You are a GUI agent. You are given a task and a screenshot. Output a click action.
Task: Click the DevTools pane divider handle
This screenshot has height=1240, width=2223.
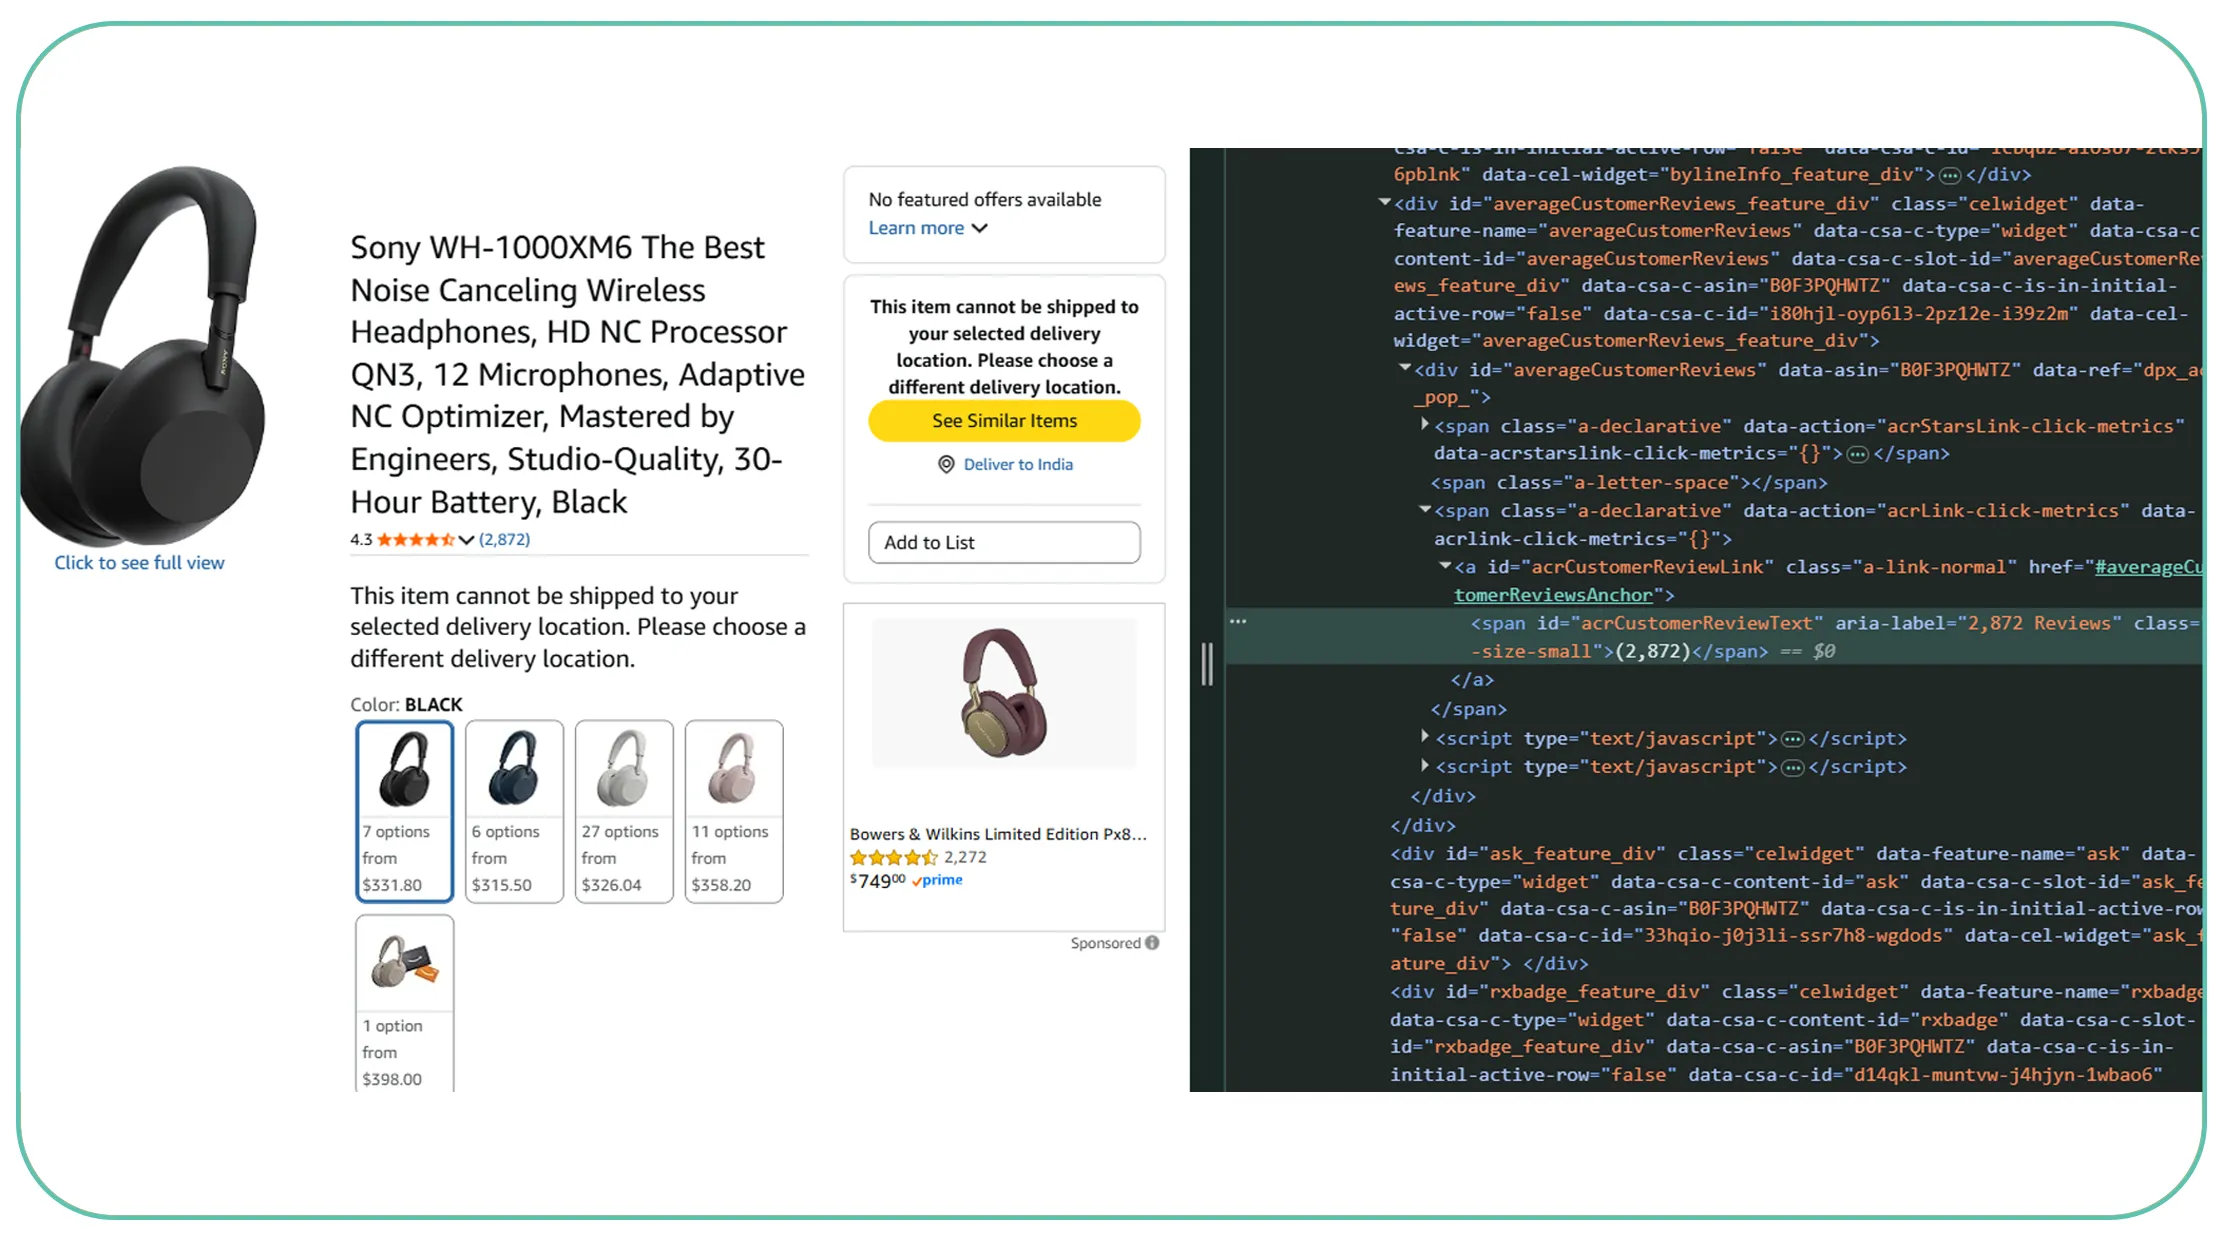point(1207,664)
